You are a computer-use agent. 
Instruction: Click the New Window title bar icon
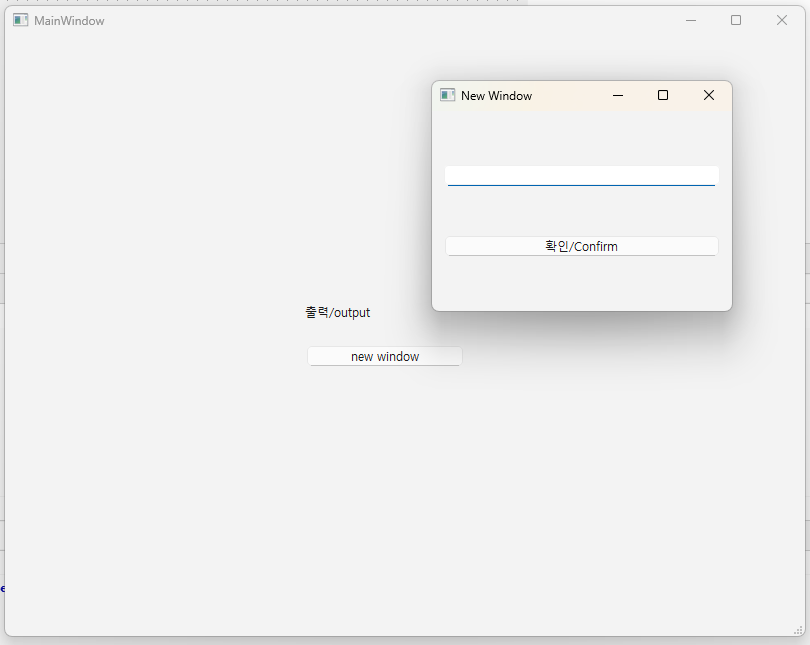point(447,95)
